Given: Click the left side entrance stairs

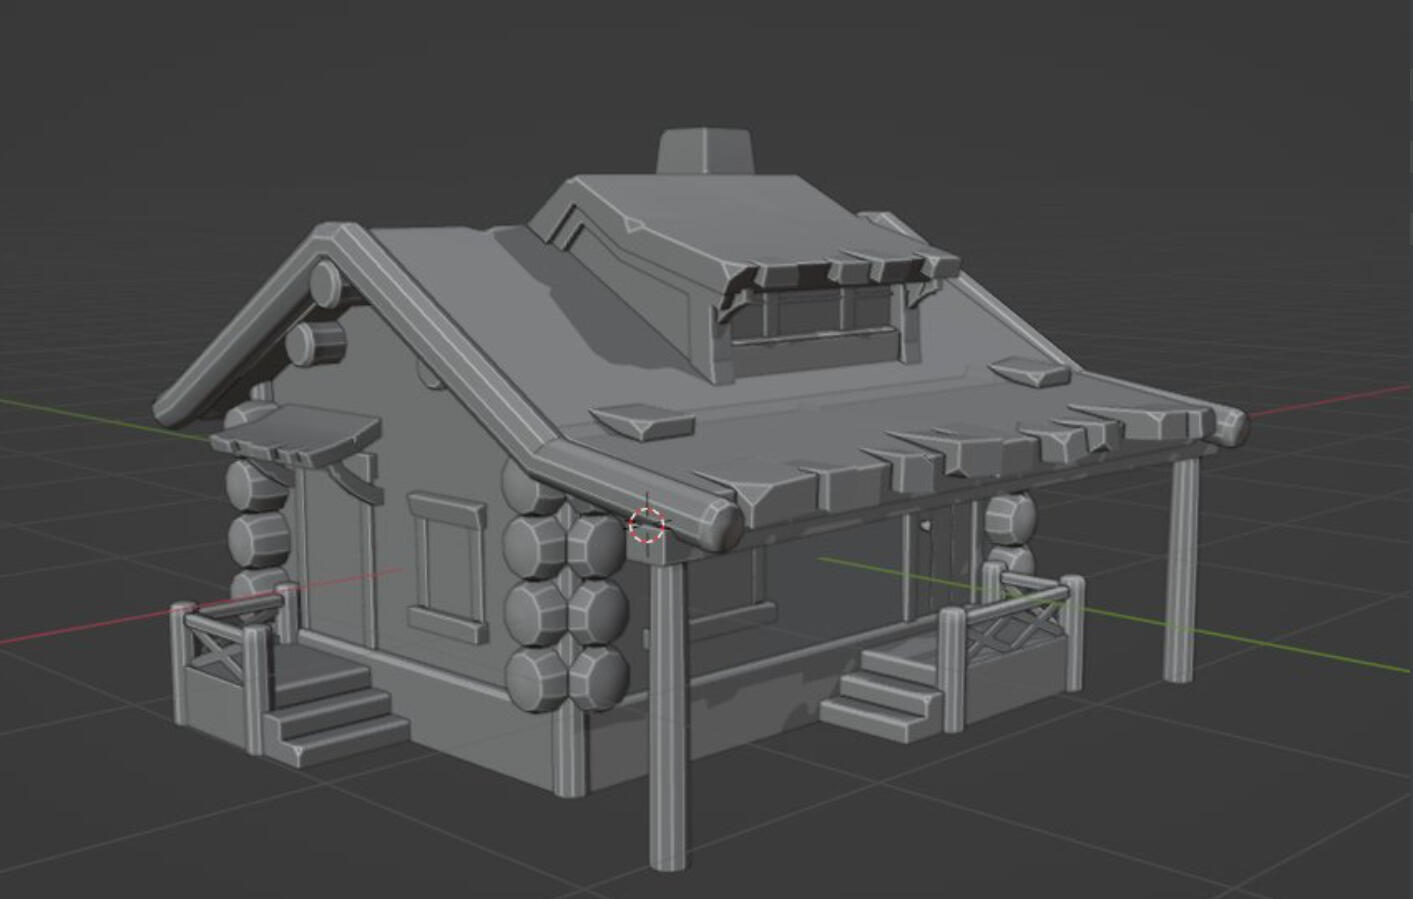Looking at the screenshot, I should [328, 708].
